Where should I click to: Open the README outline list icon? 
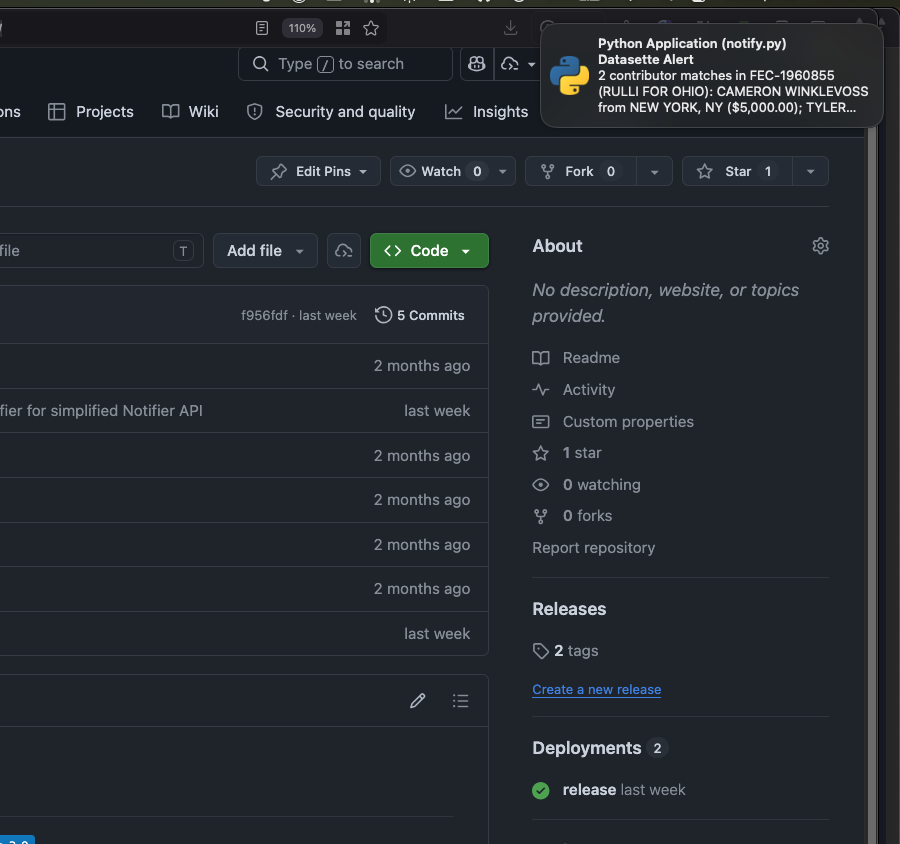pyautogui.click(x=460, y=701)
